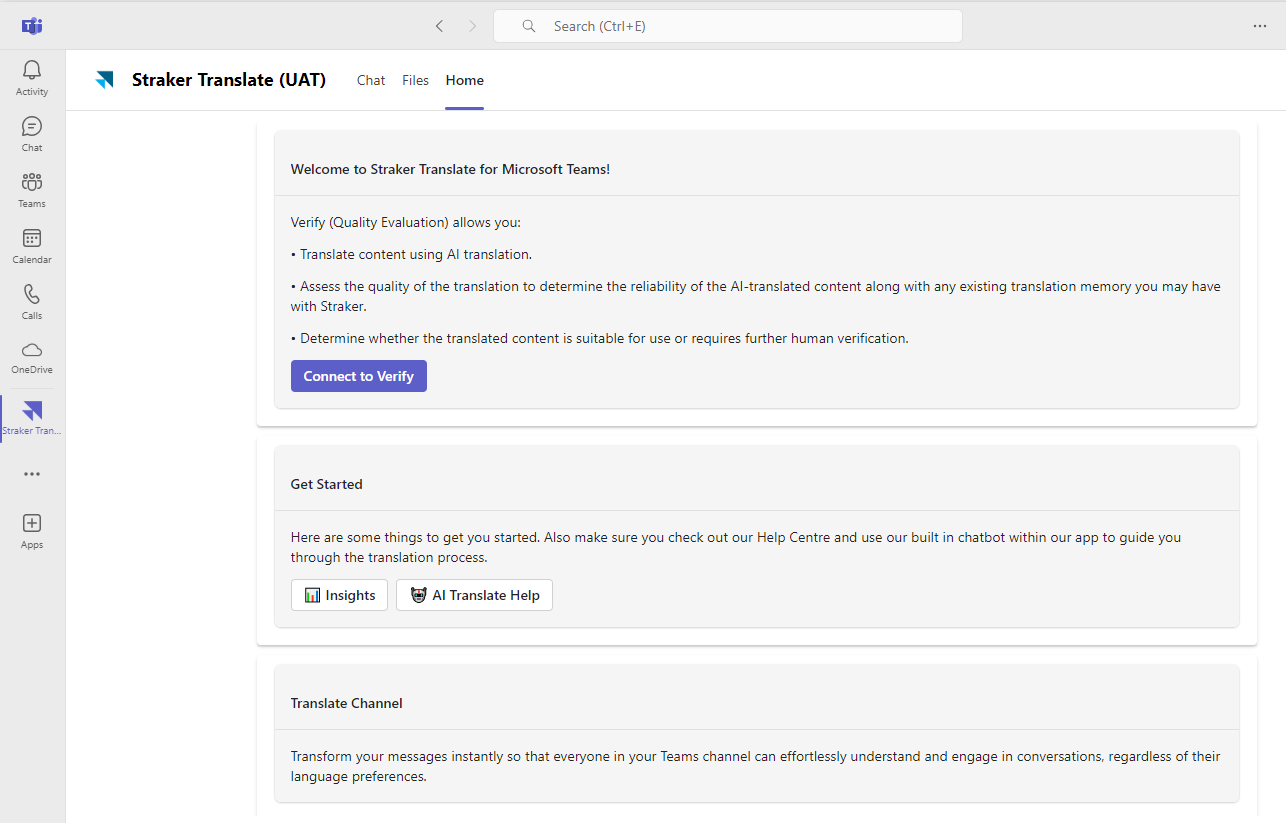
Task: Open Calls phone icon
Action: (x=32, y=294)
